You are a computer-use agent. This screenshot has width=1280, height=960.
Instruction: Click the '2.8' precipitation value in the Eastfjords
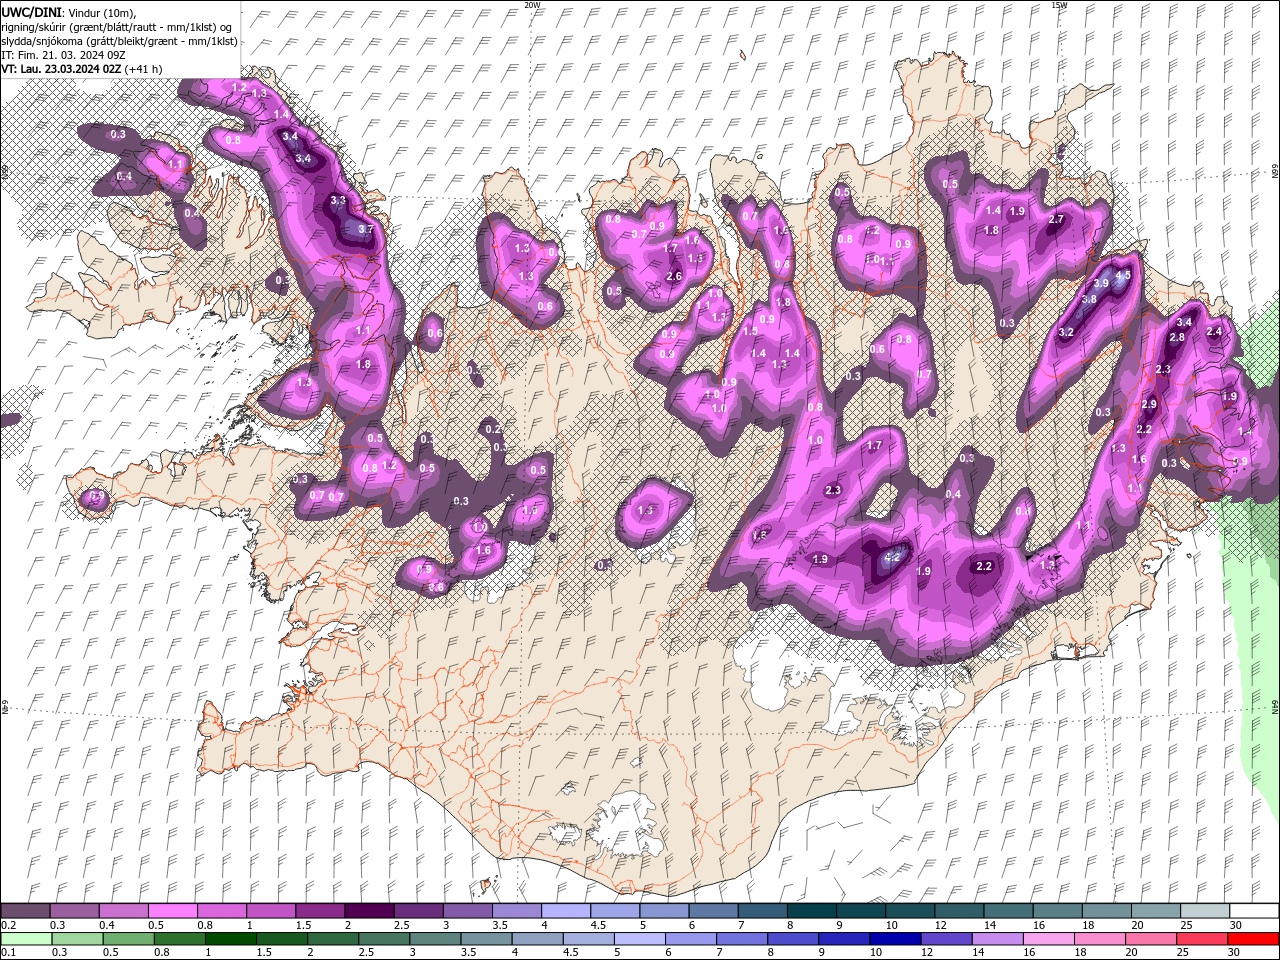(1177, 337)
